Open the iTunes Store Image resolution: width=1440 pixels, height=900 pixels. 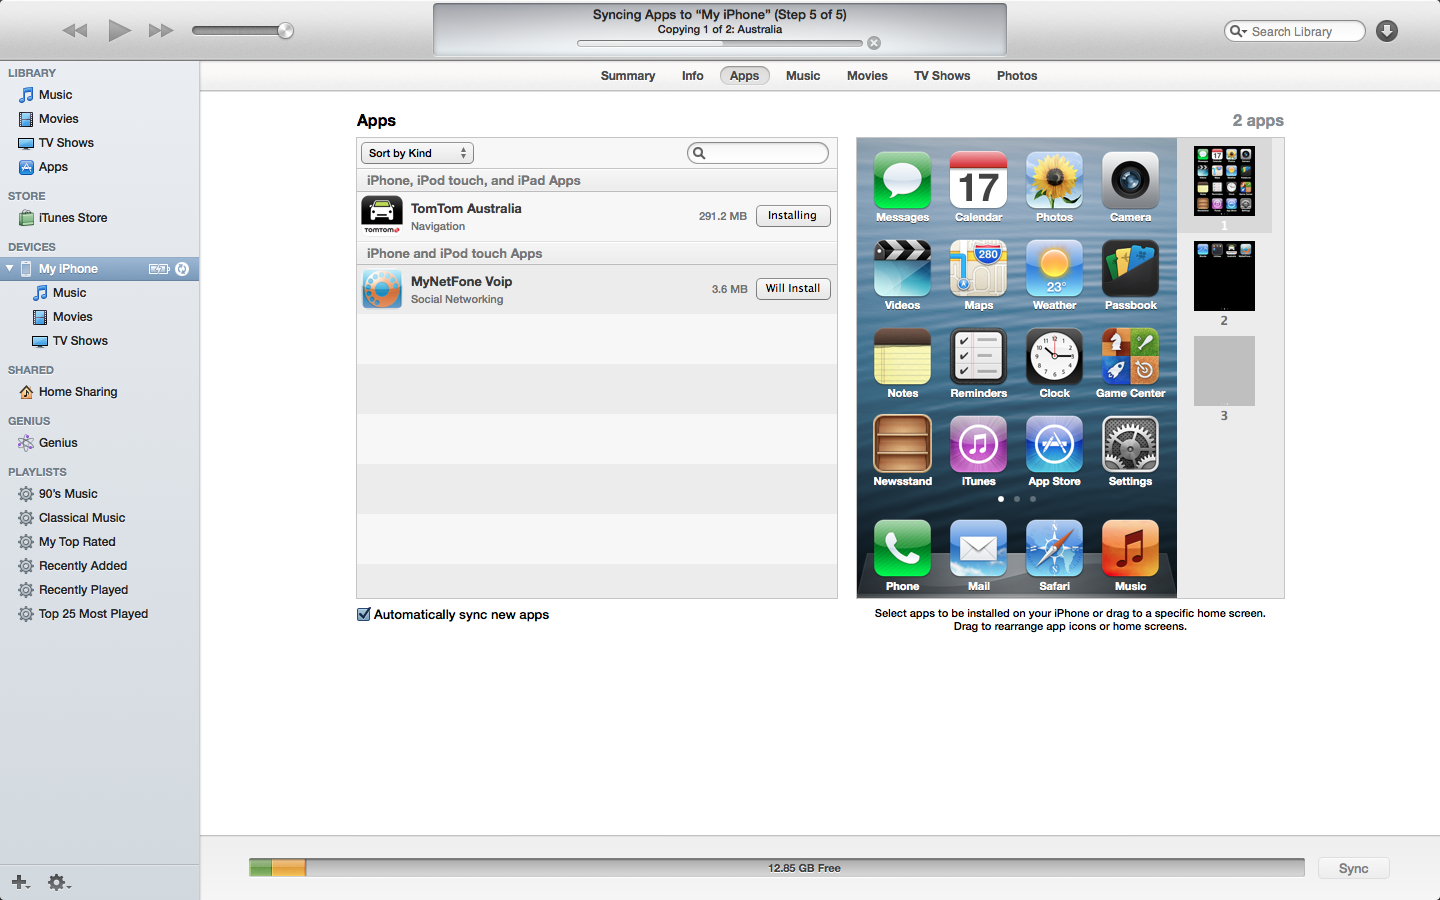(x=72, y=218)
